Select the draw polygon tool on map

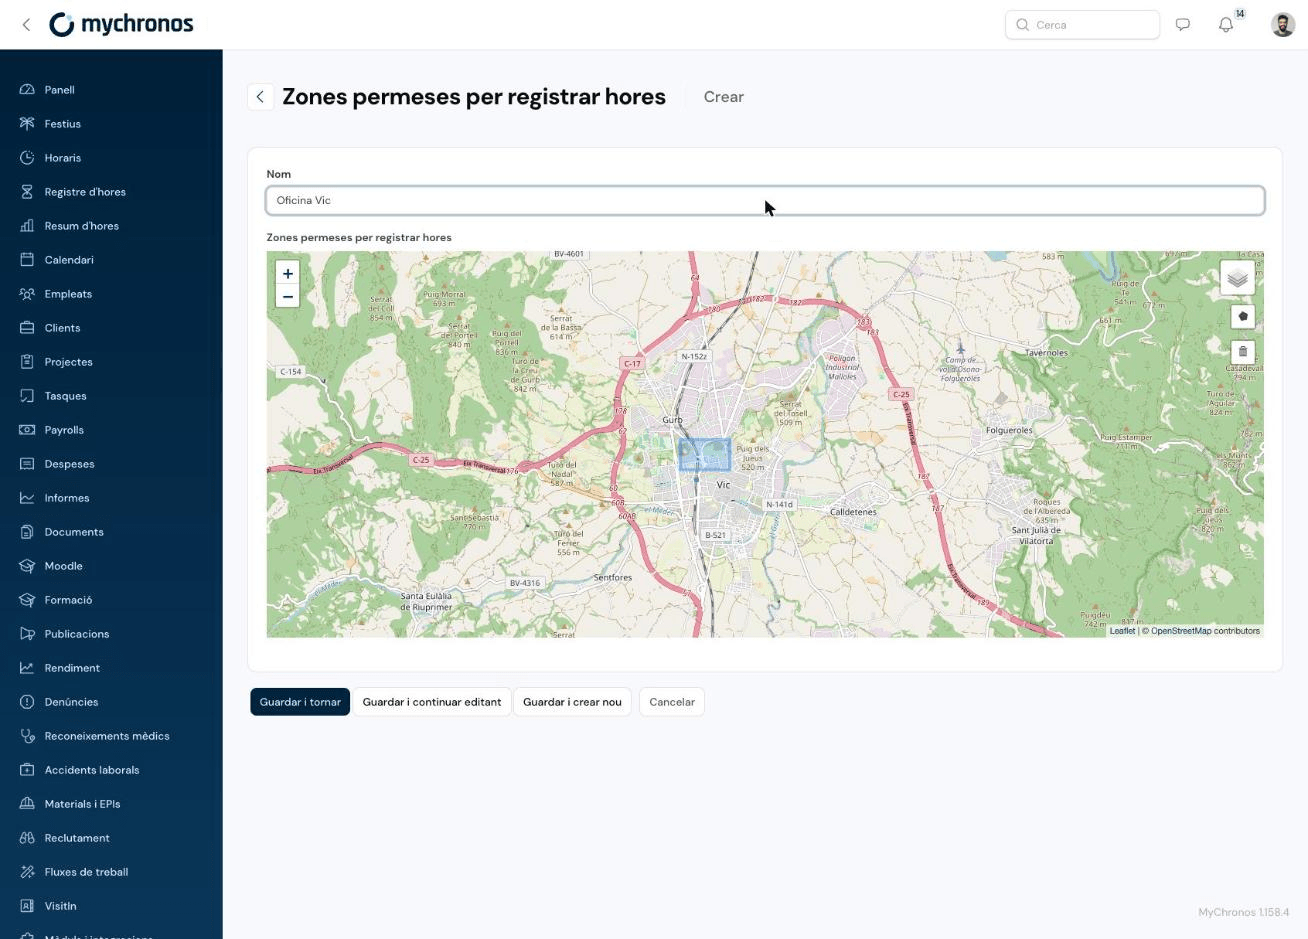click(x=1243, y=316)
